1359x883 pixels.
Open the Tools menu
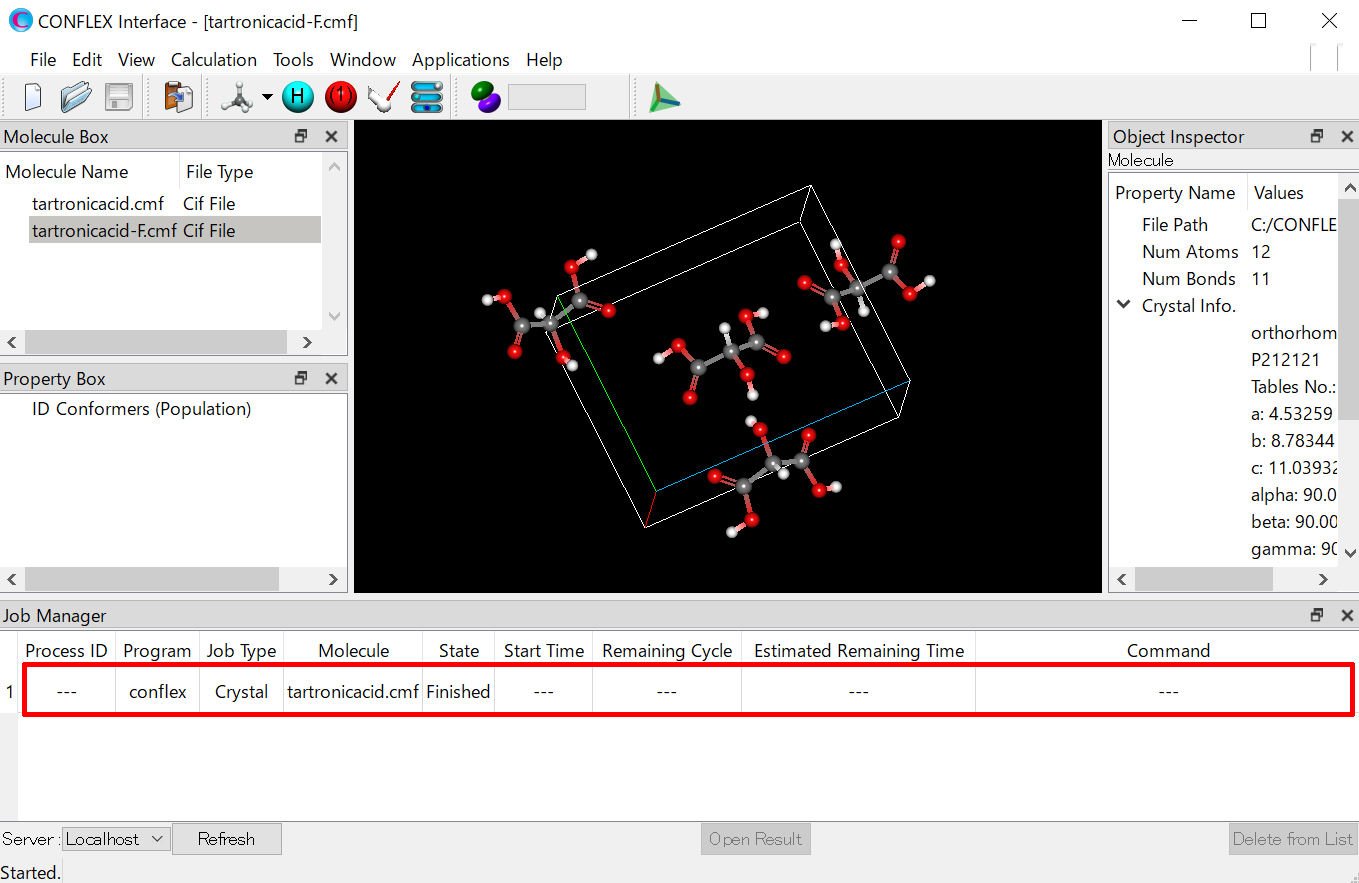pyautogui.click(x=293, y=60)
